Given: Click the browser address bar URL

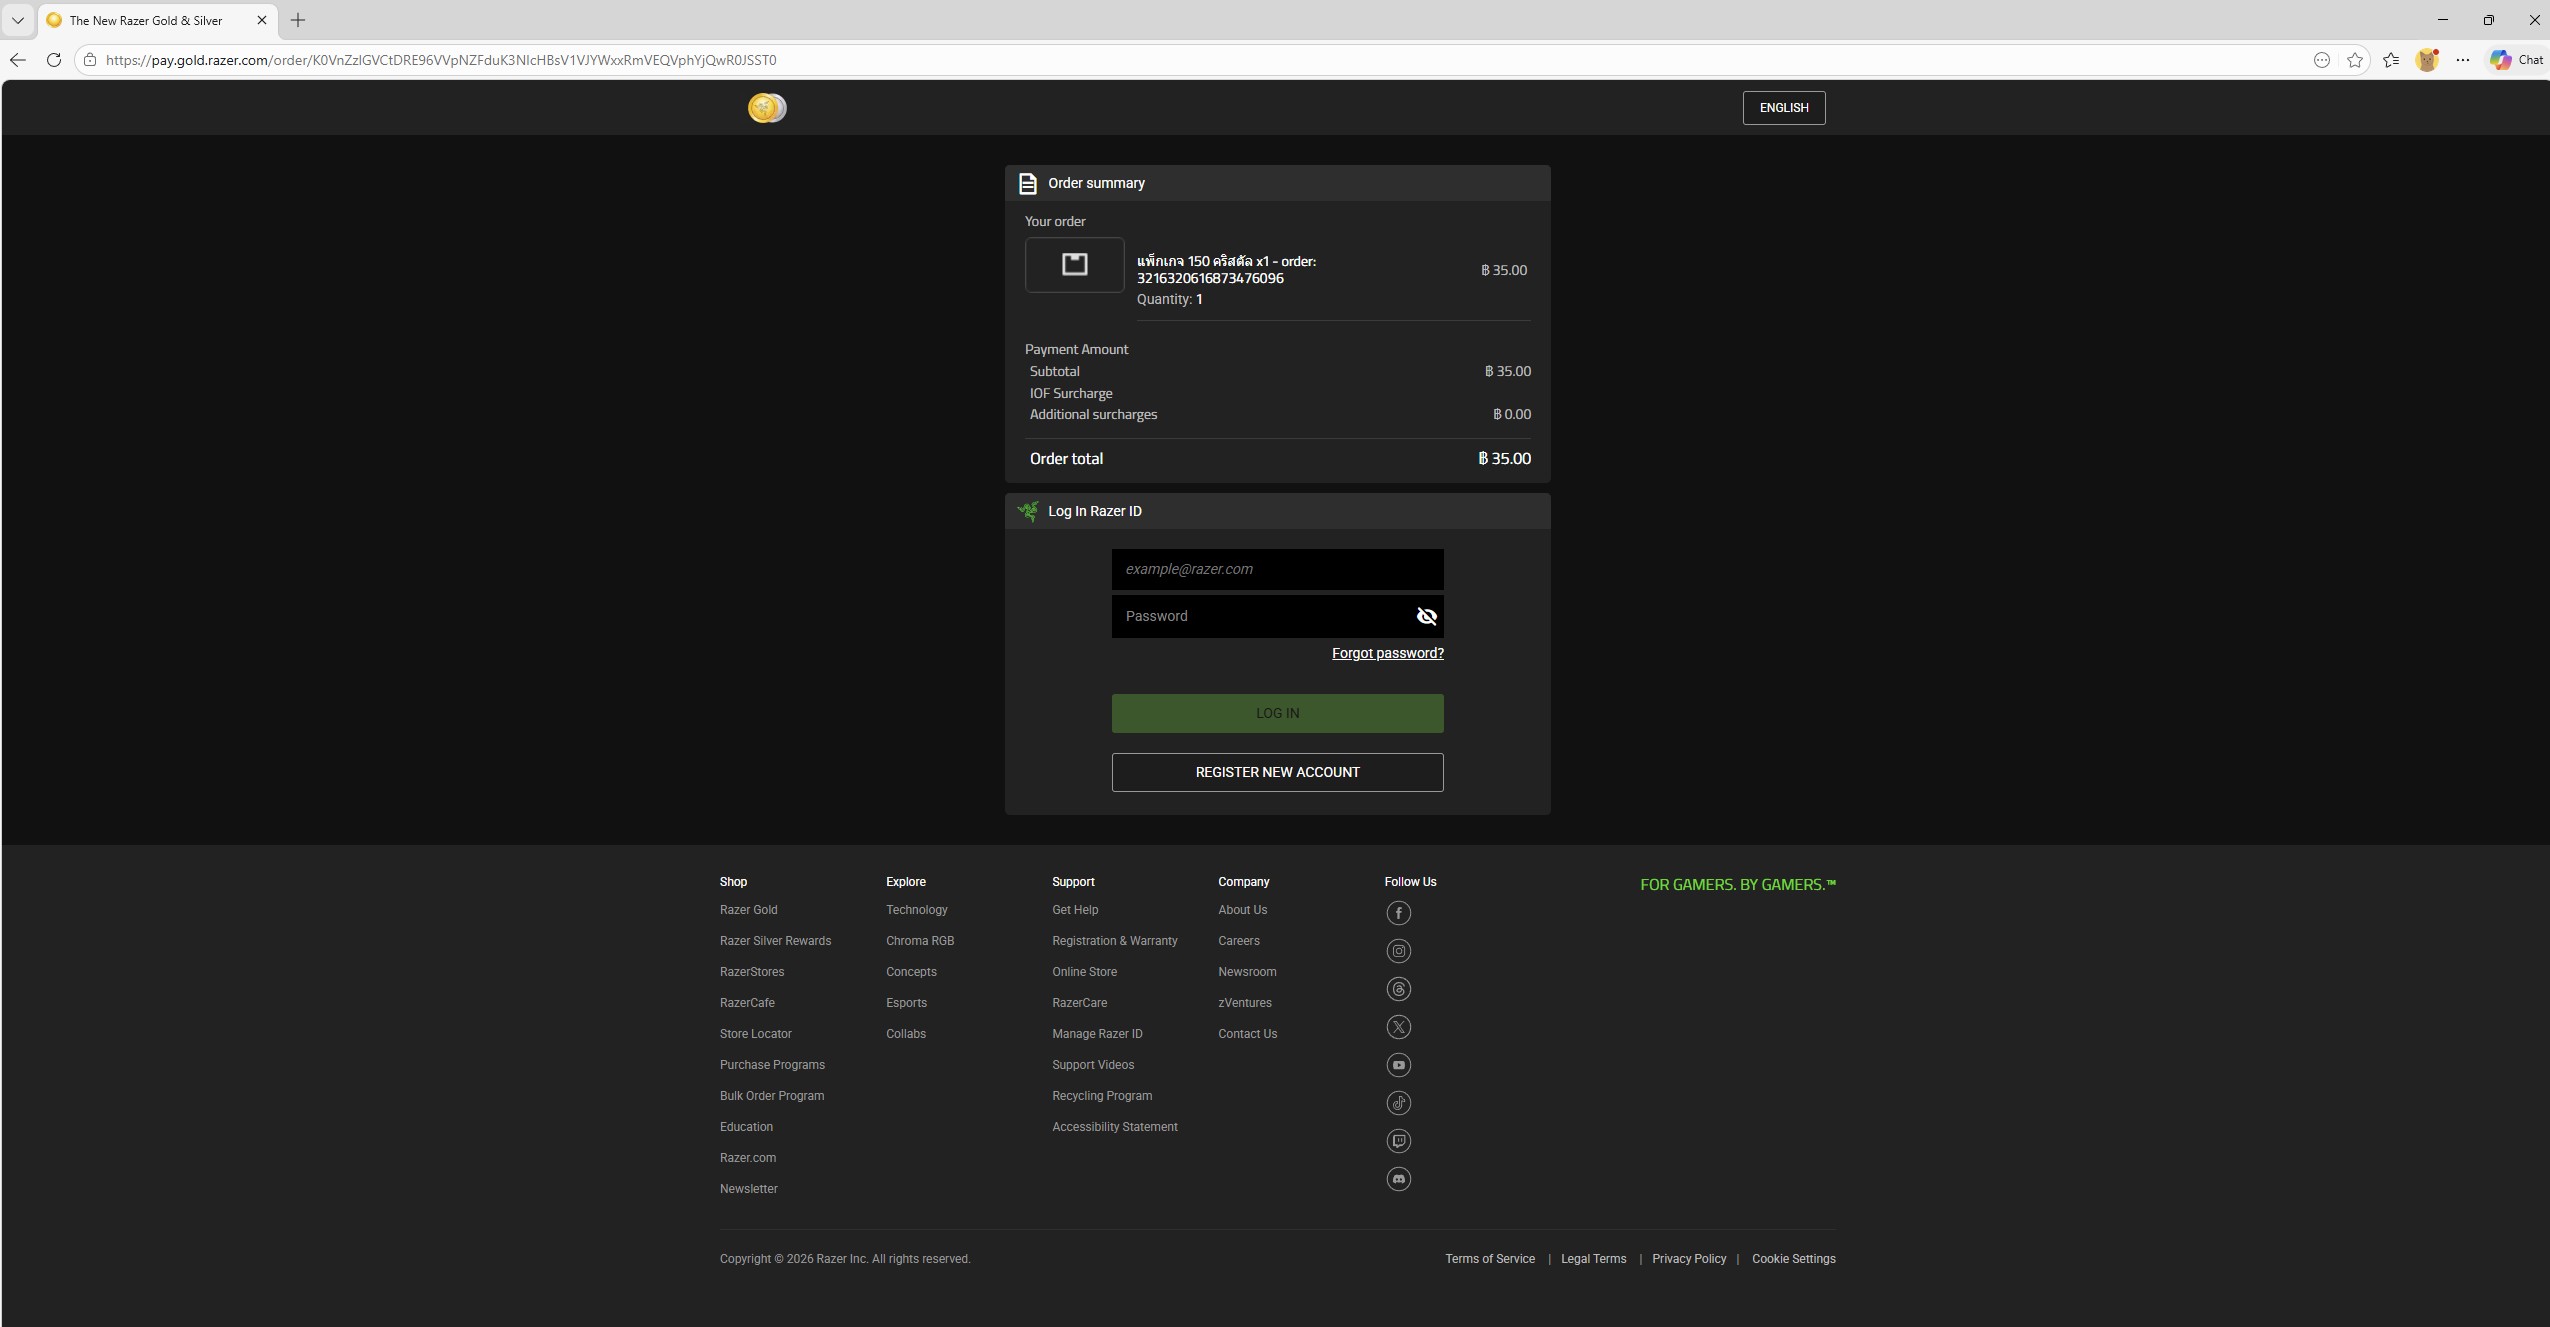Looking at the screenshot, I should pos(441,60).
